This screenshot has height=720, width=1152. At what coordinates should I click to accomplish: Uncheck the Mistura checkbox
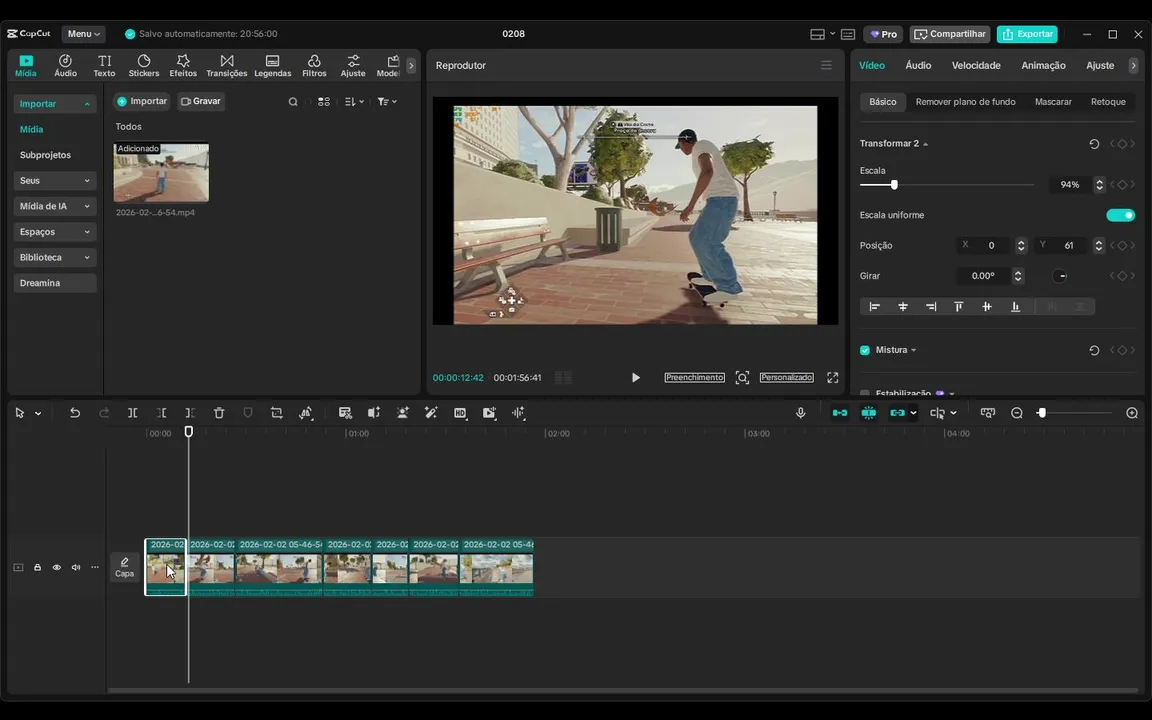click(865, 350)
